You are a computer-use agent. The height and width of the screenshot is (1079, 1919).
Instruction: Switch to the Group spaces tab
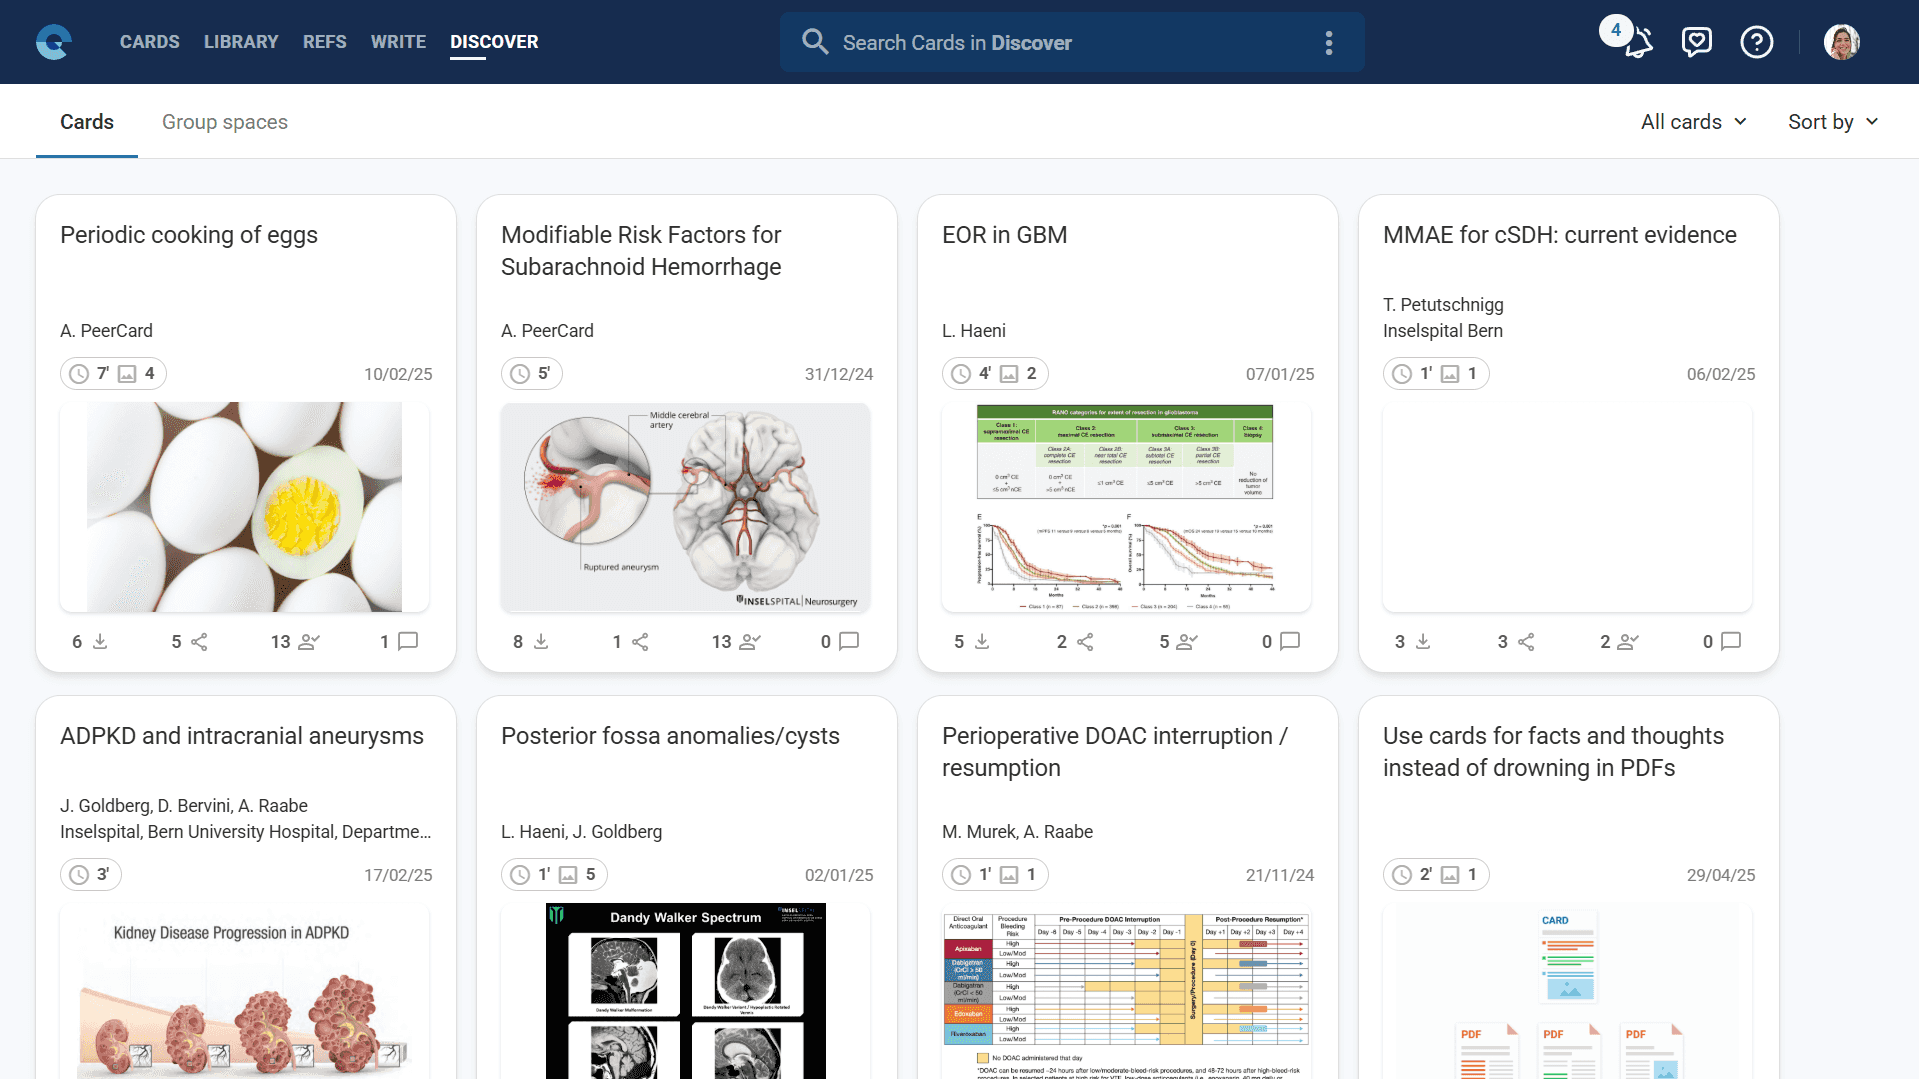(x=225, y=122)
